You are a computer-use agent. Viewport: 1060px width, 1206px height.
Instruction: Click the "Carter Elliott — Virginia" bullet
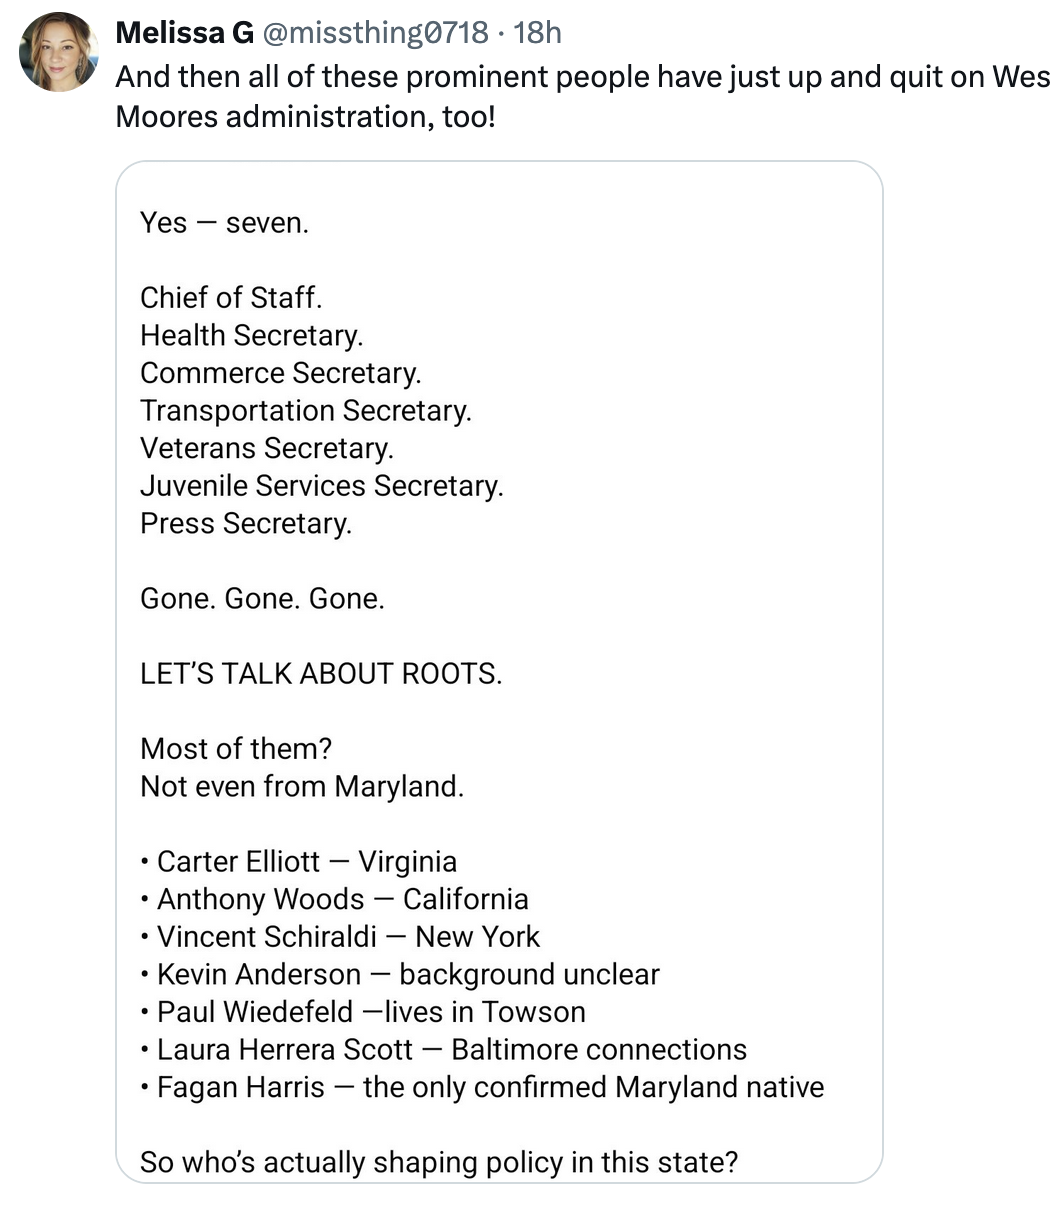pyautogui.click(x=306, y=861)
